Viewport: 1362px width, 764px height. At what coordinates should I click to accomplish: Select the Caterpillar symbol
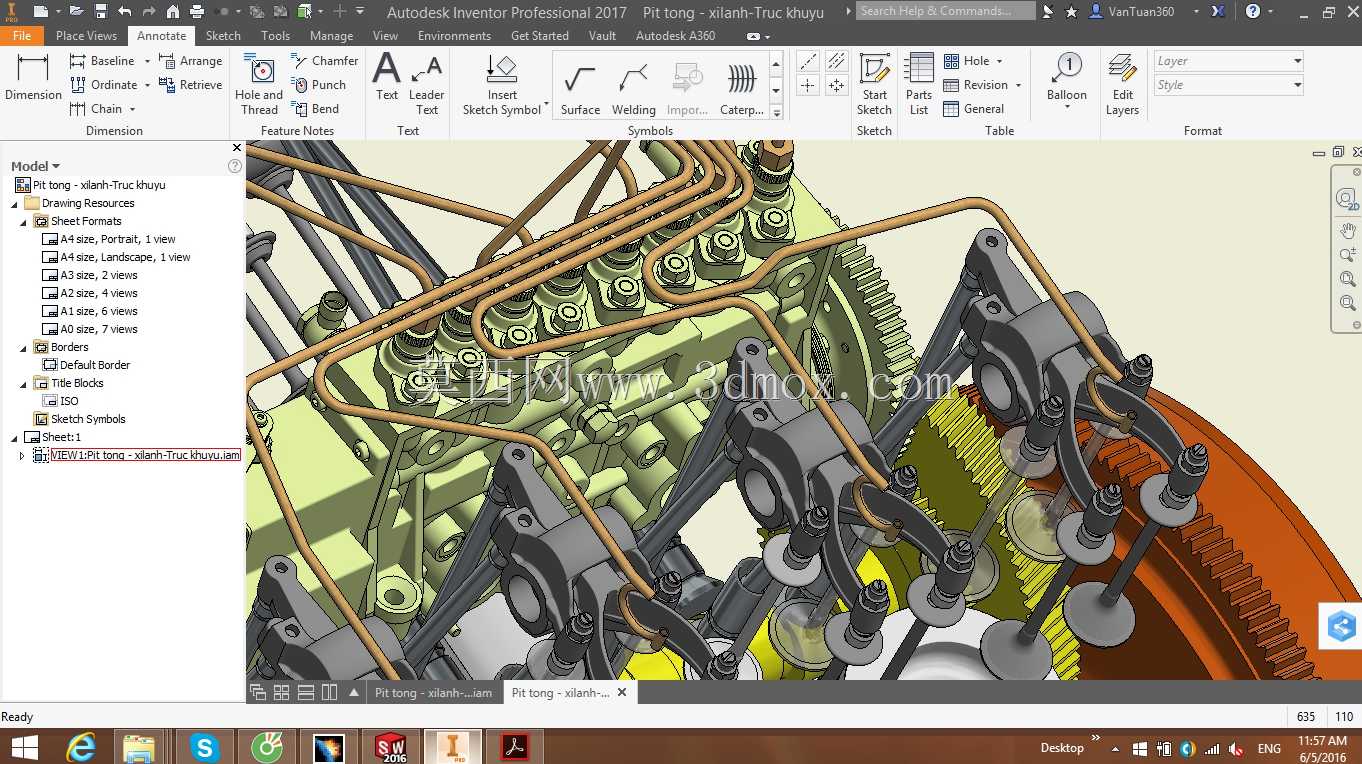point(742,88)
